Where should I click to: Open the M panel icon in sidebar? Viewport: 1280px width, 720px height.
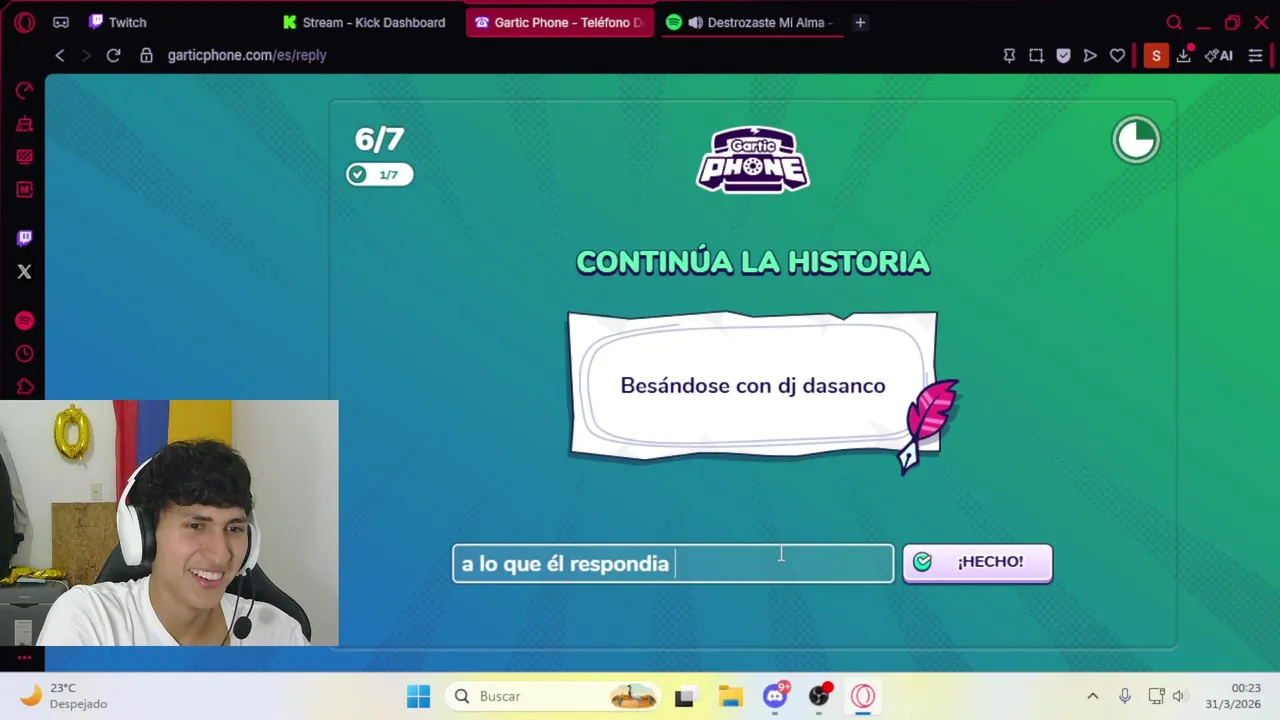point(25,189)
